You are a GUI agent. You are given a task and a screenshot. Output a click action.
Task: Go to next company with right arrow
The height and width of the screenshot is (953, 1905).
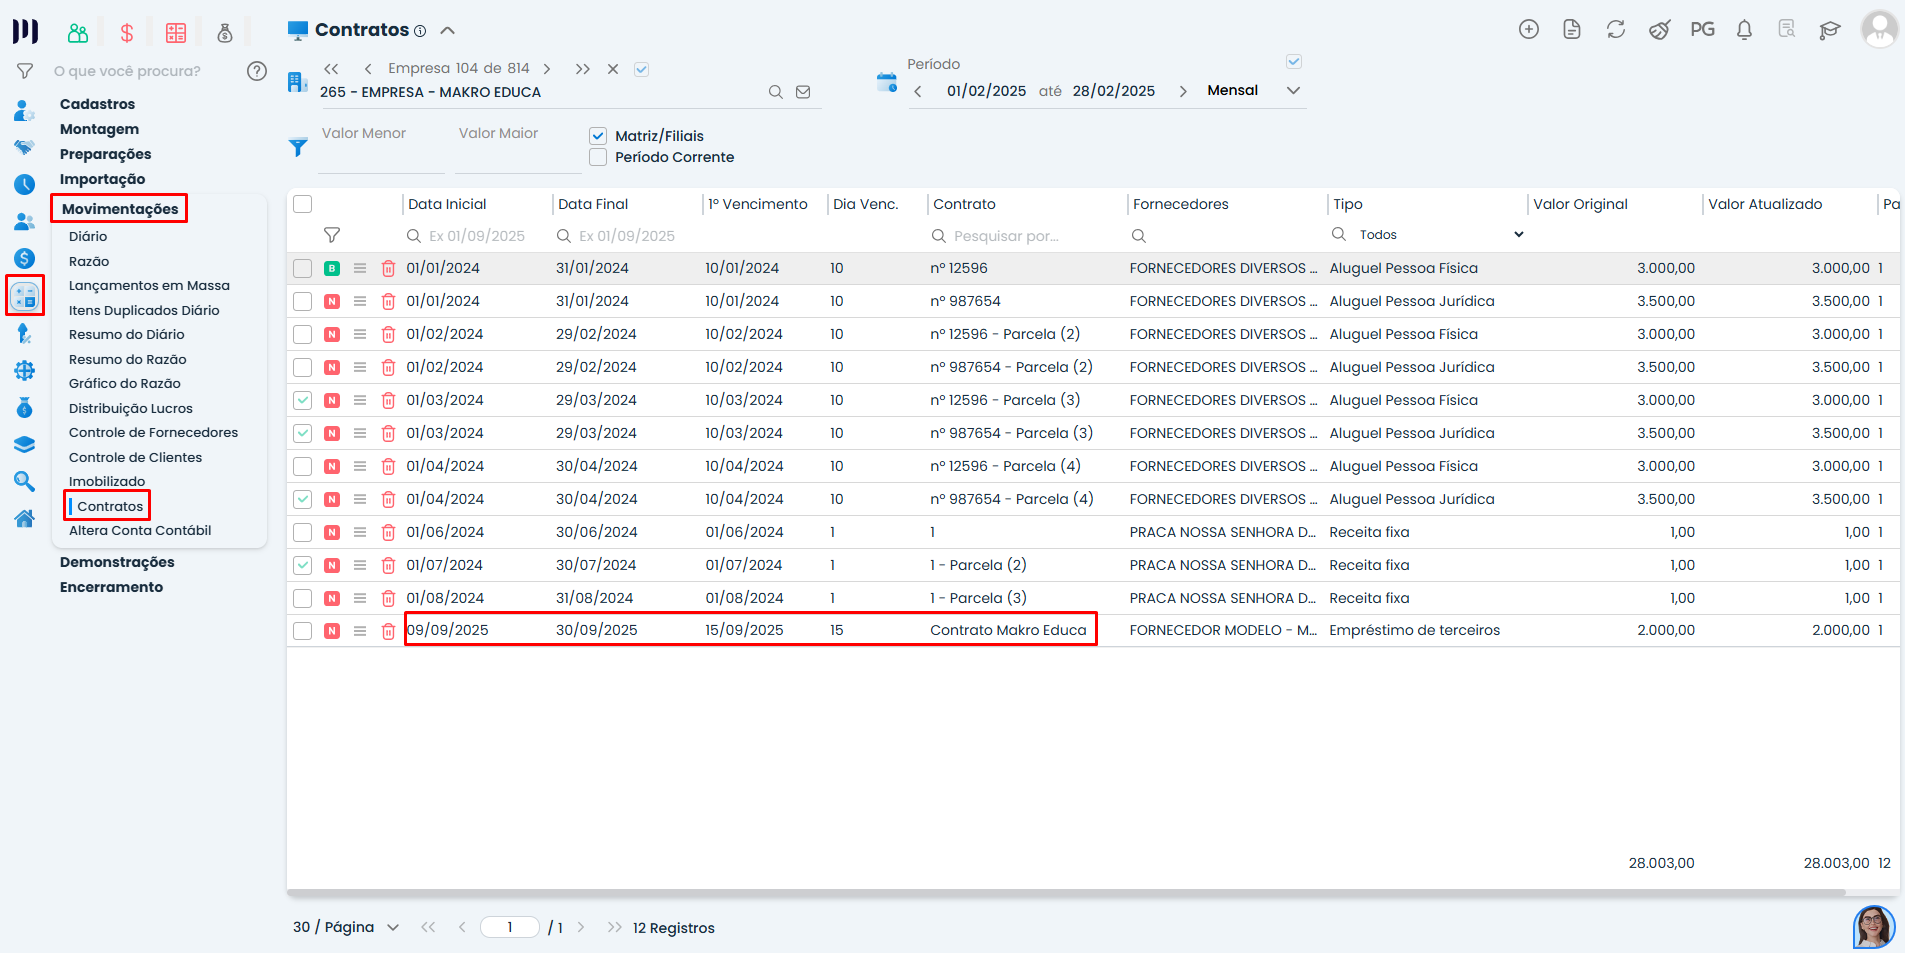547,69
